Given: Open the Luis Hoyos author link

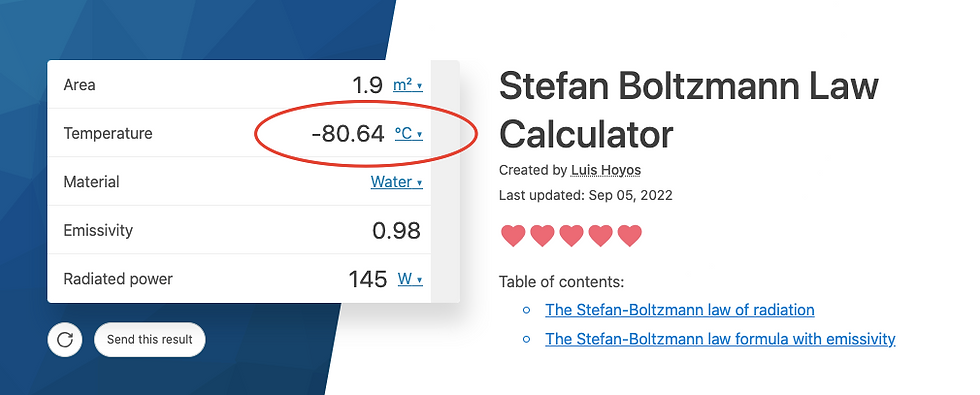Looking at the screenshot, I should coord(606,170).
